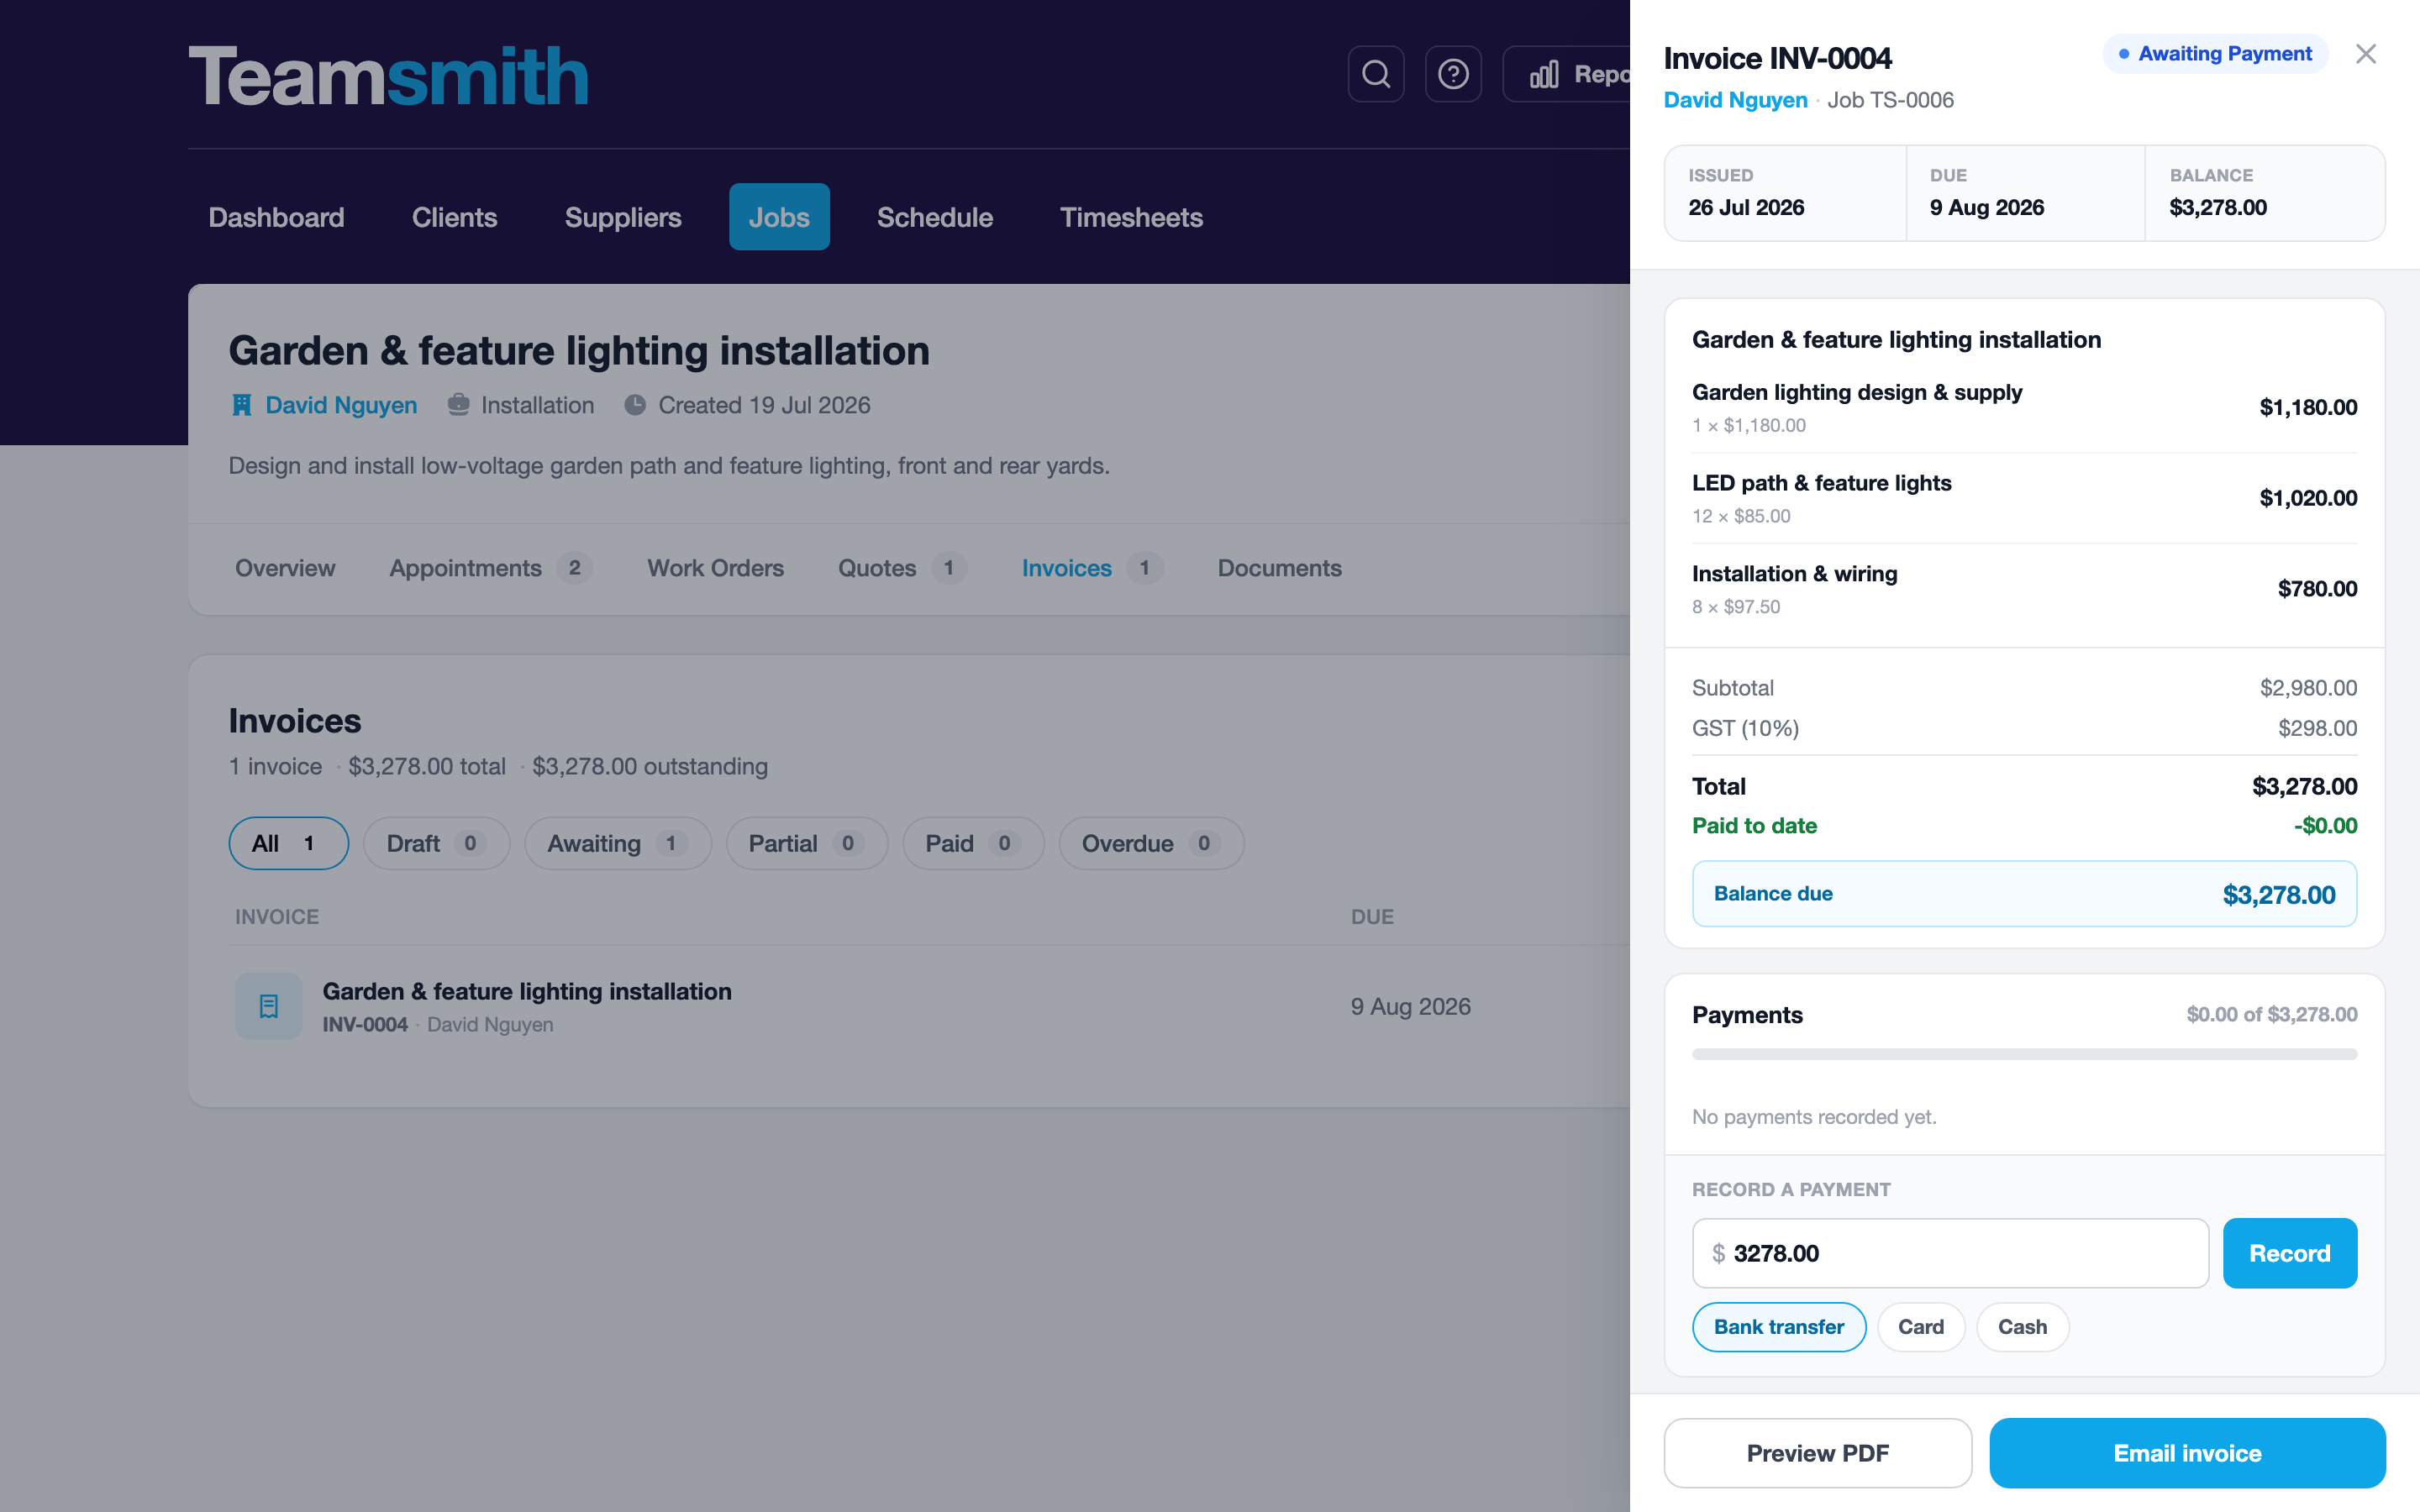Open the Clients nav item
The width and height of the screenshot is (2420, 1512).
click(x=454, y=217)
